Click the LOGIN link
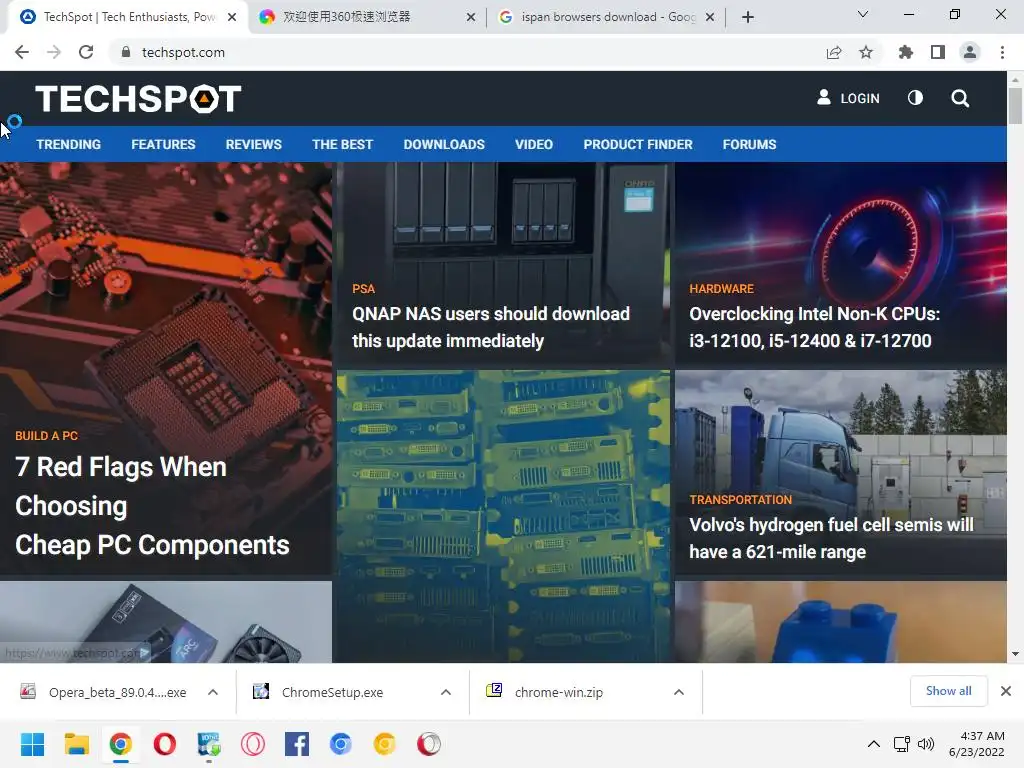The image size is (1024, 768). point(849,98)
